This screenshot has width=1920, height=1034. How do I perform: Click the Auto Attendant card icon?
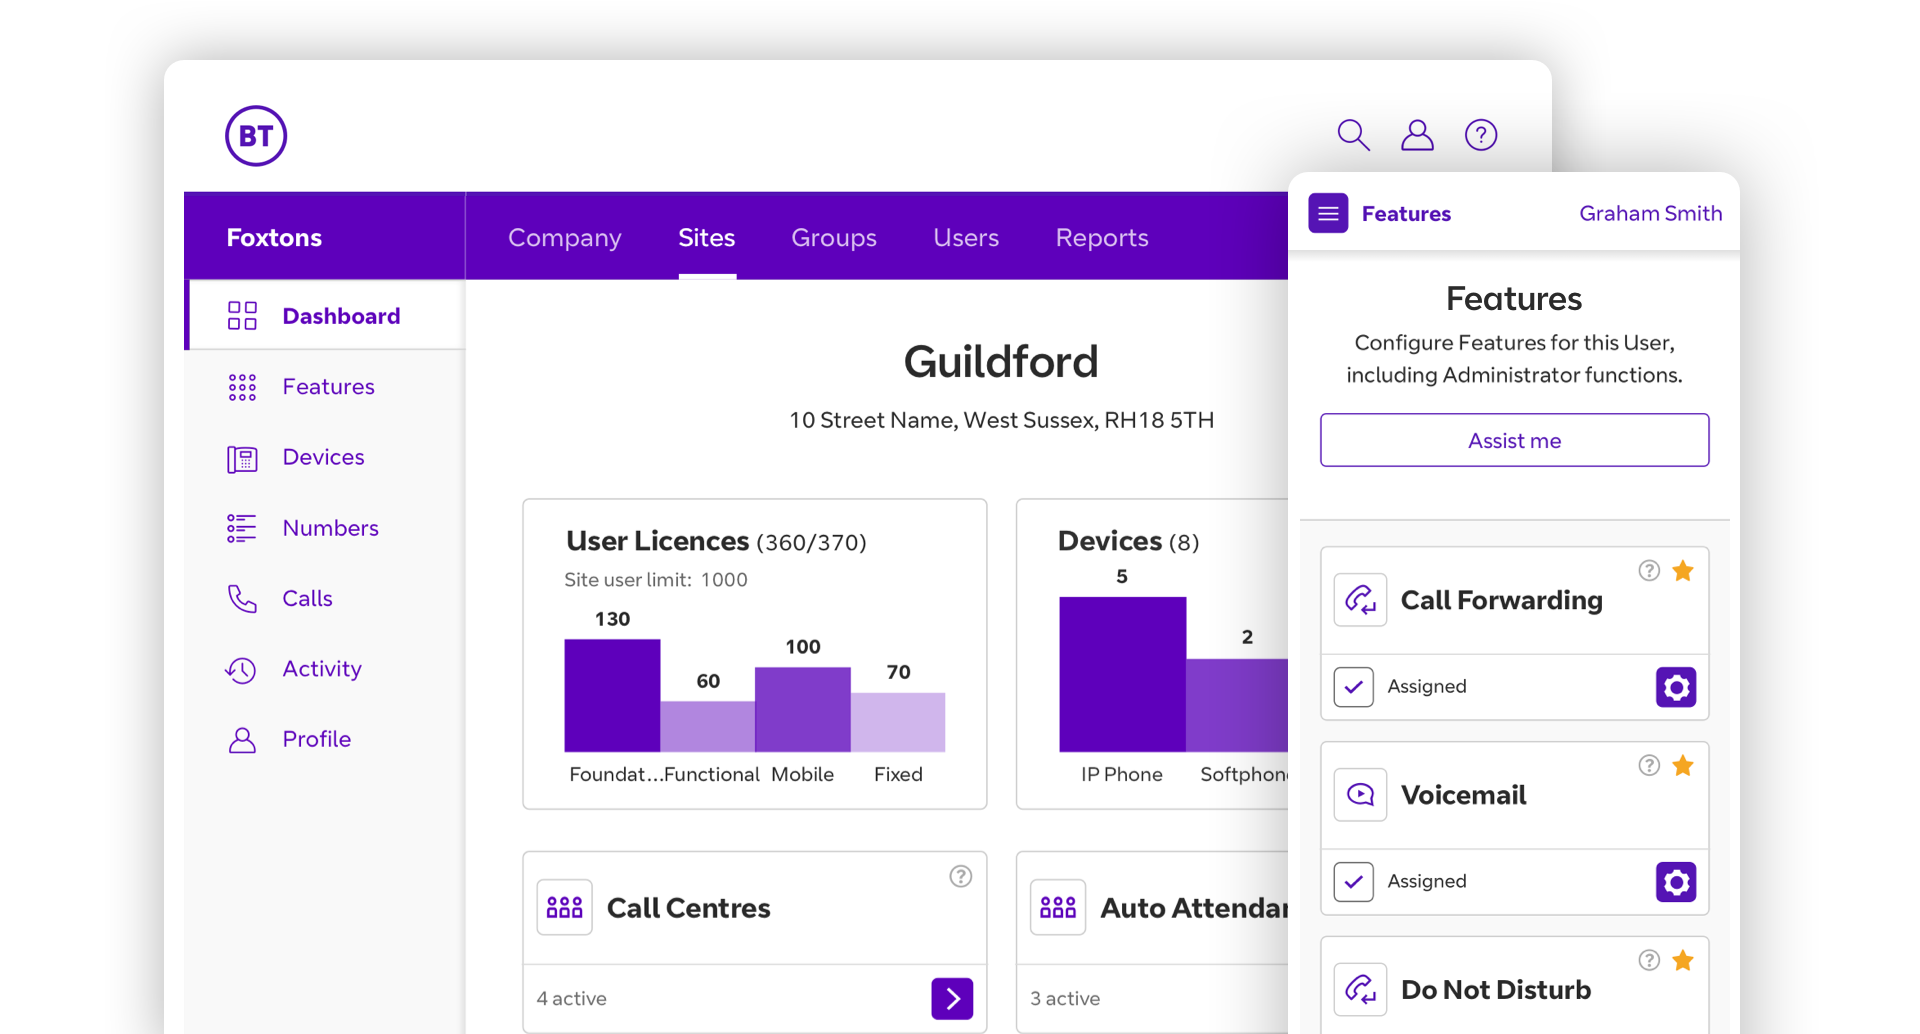[1058, 907]
